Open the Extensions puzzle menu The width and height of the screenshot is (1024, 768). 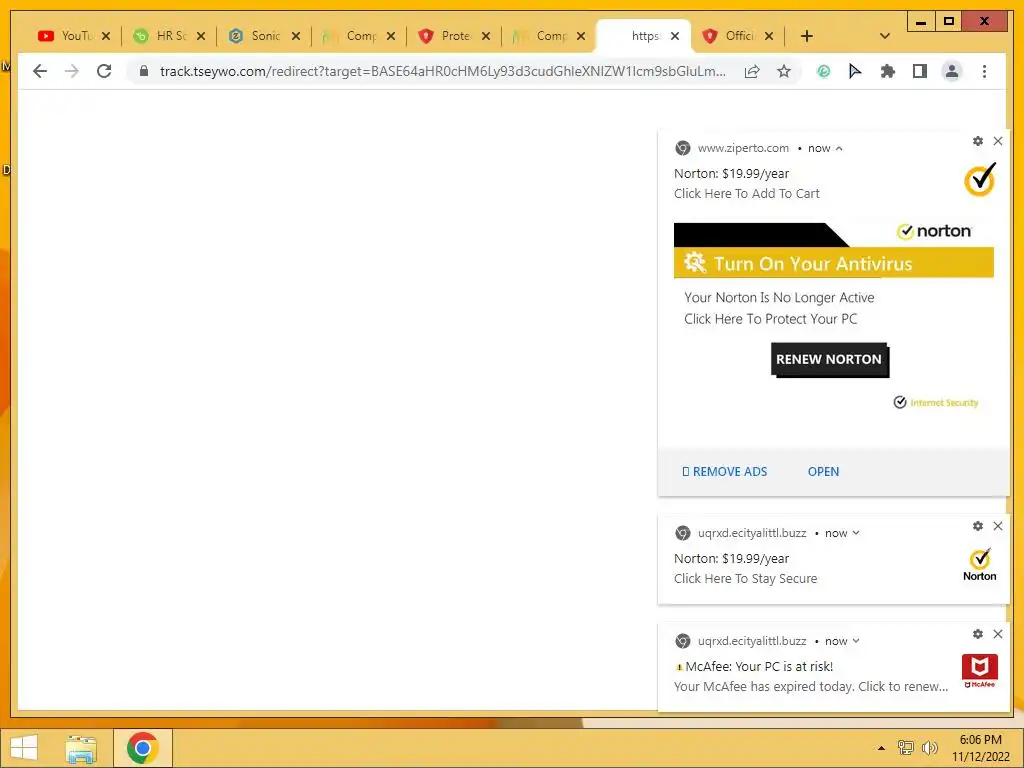pos(888,71)
